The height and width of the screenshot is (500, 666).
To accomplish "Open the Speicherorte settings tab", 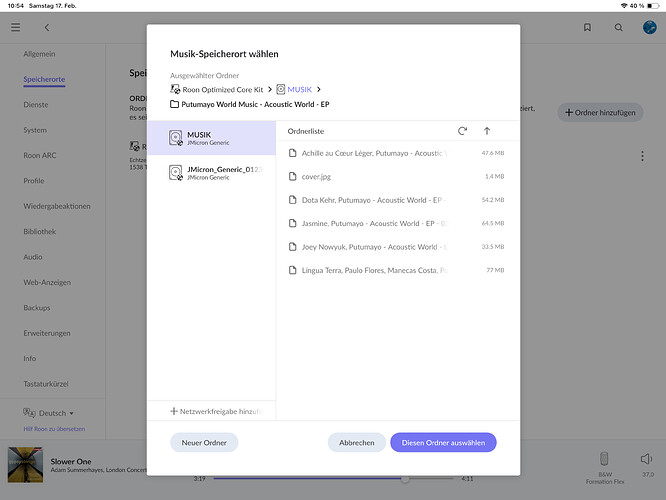I will pyautogui.click(x=44, y=79).
